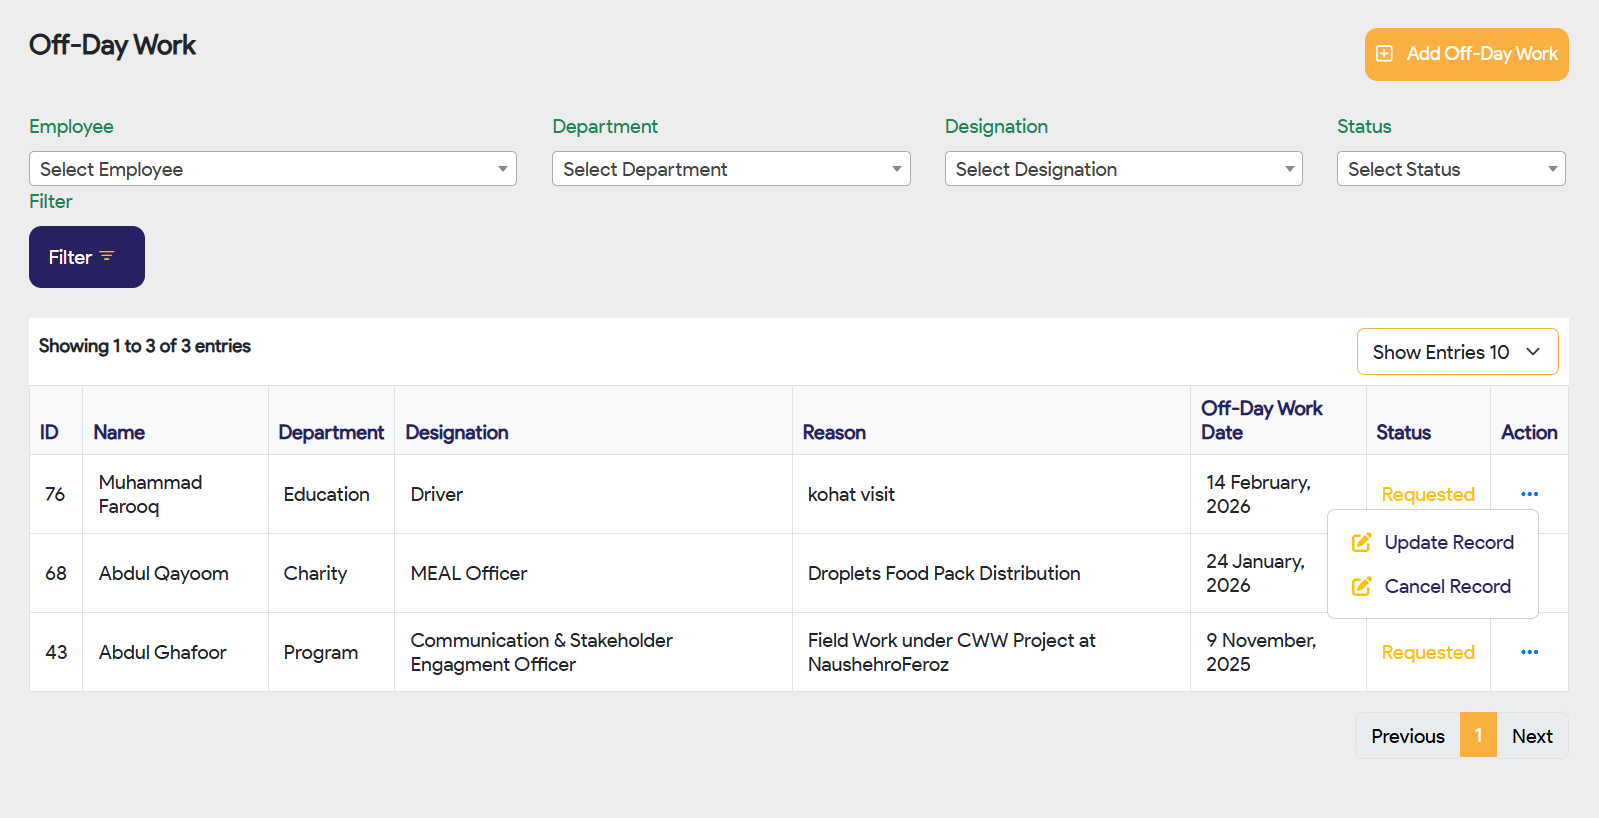Click the Requested status for Abdul Ghafoor
The height and width of the screenshot is (818, 1599).
pos(1427,652)
